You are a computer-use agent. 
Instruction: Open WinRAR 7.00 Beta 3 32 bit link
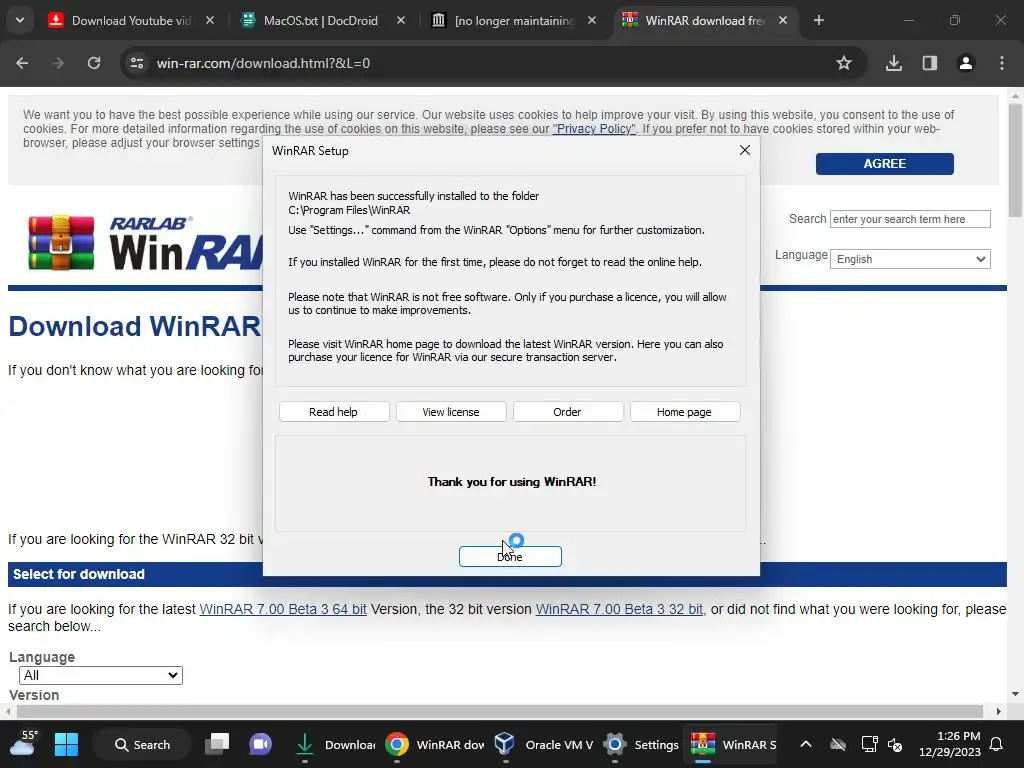[x=620, y=609]
